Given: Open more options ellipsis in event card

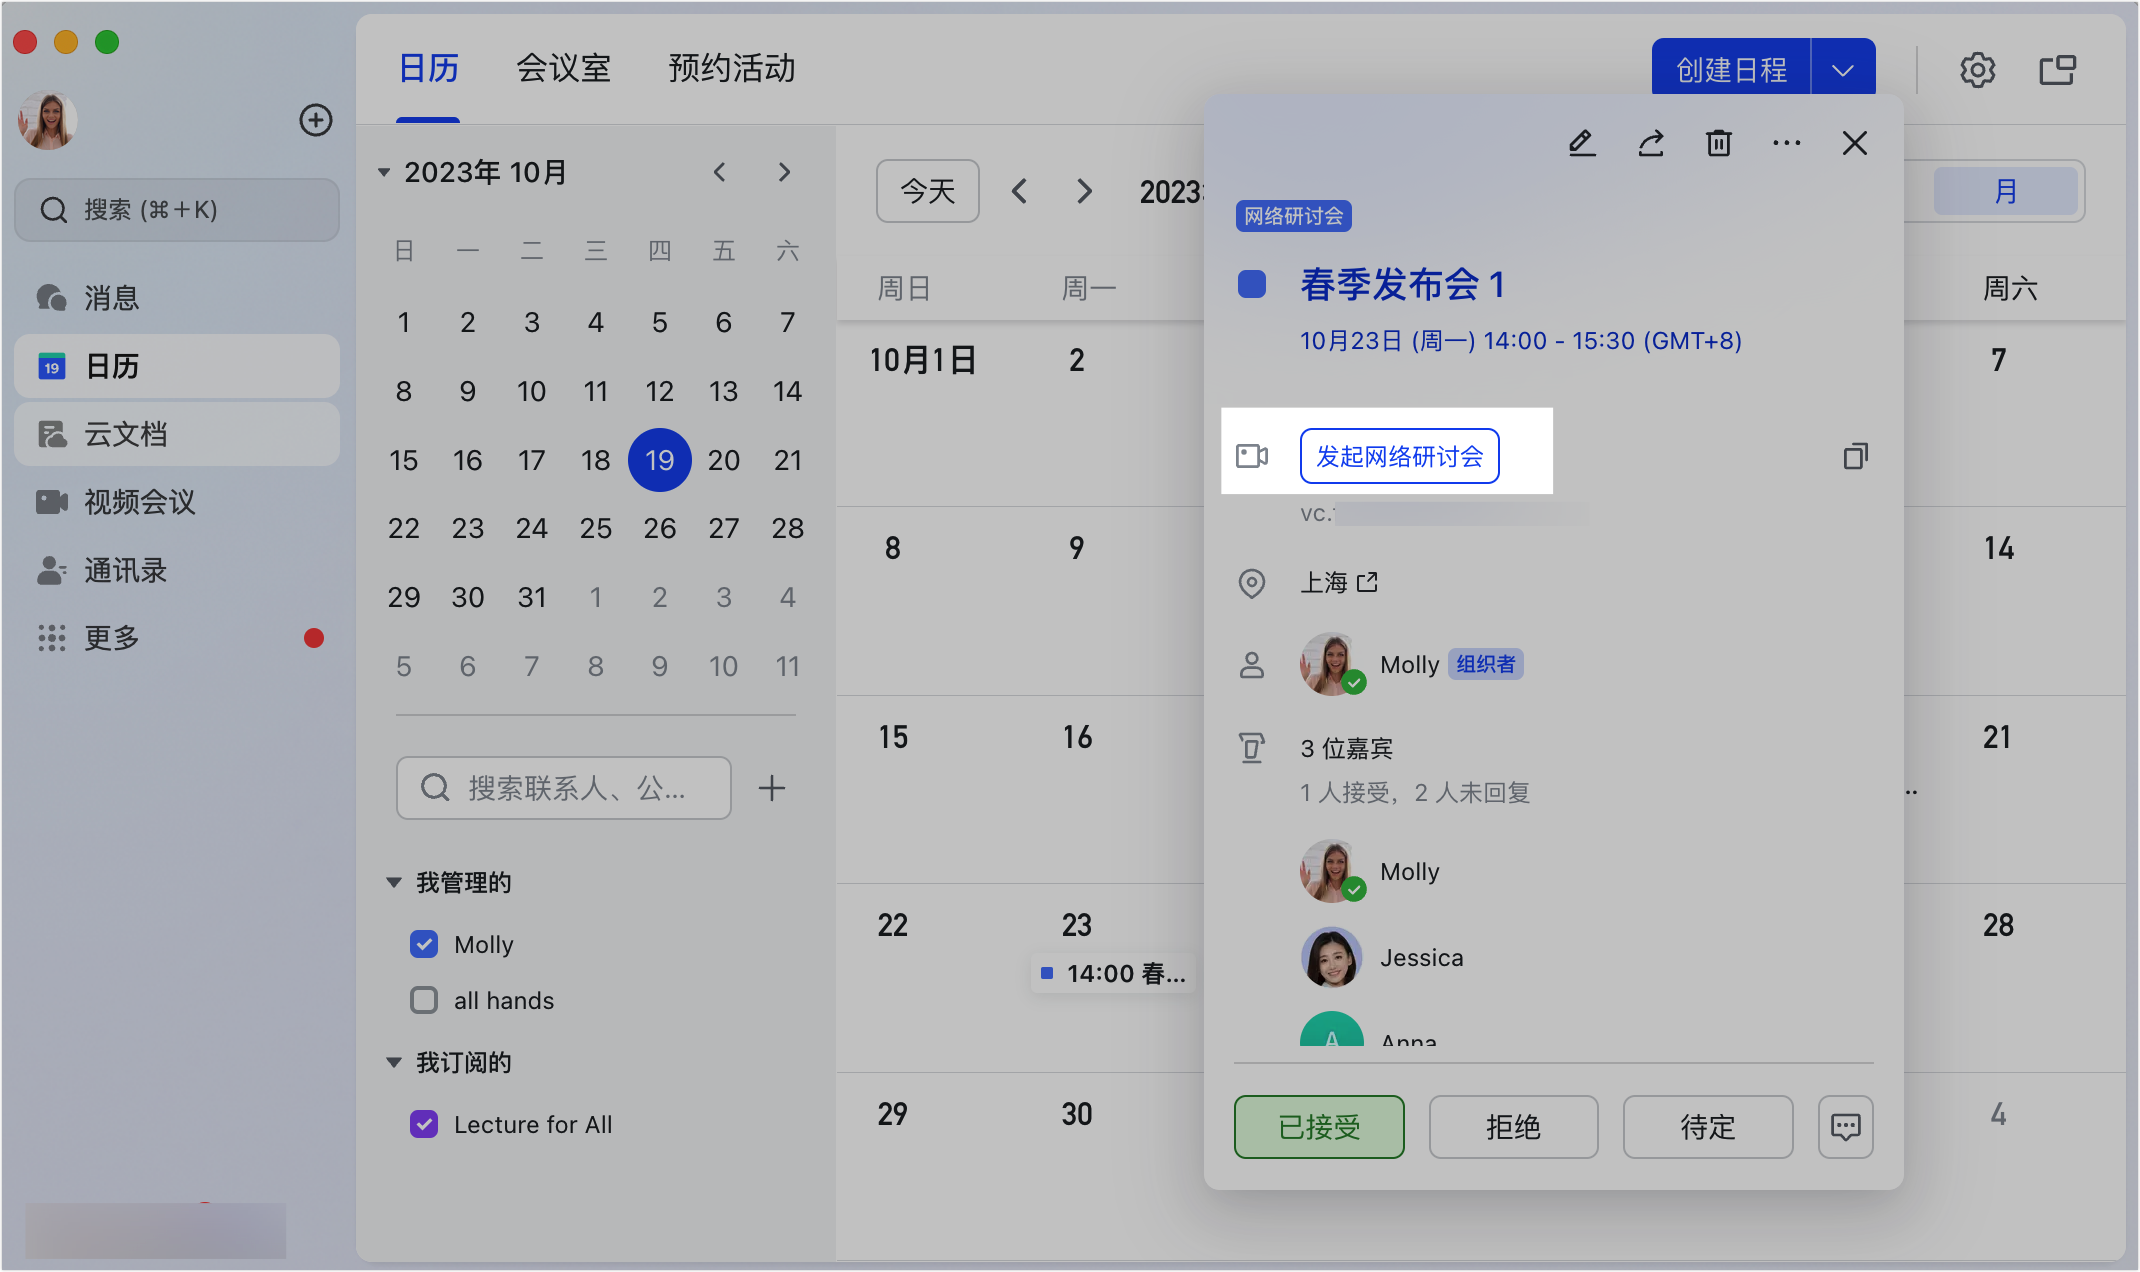Looking at the screenshot, I should 1786,143.
